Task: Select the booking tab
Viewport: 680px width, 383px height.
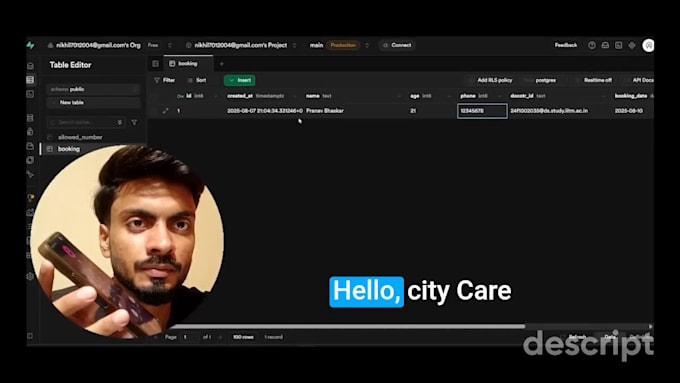Action: (x=188, y=64)
